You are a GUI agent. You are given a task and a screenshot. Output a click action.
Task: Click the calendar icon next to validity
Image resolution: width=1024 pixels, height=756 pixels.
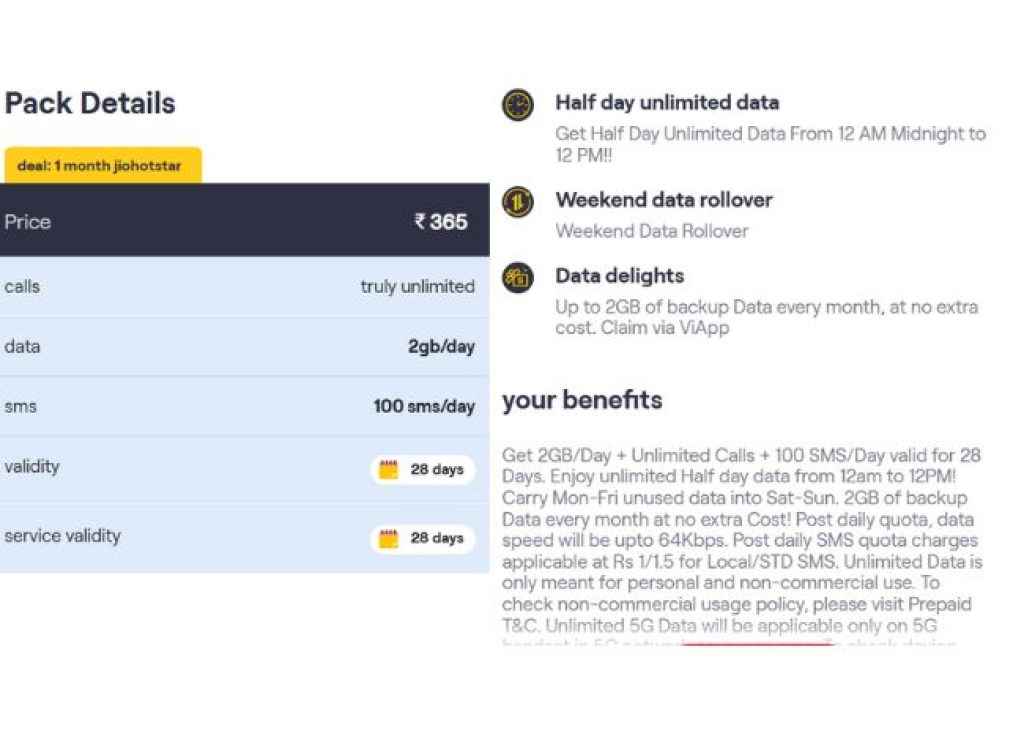[391, 470]
